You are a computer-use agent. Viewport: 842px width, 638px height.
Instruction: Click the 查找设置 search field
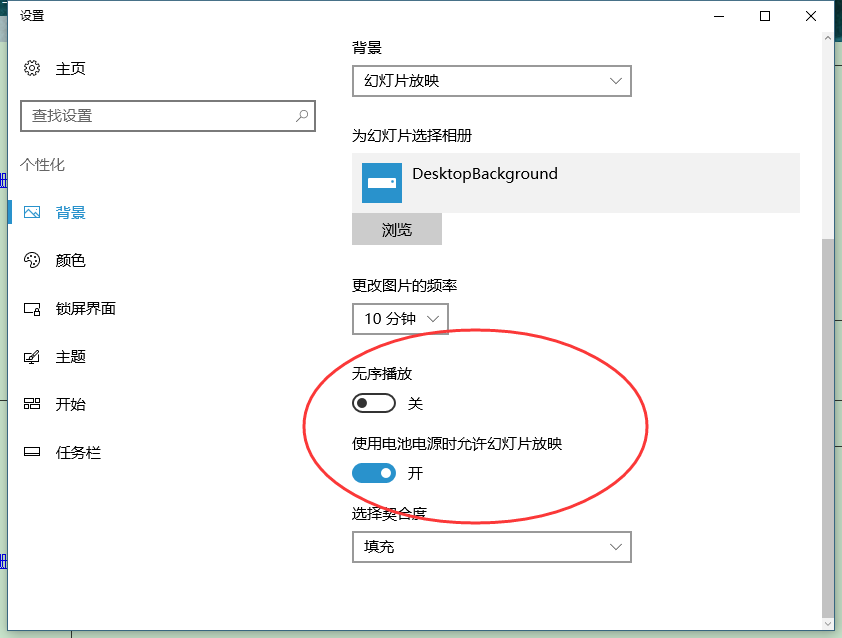point(168,116)
